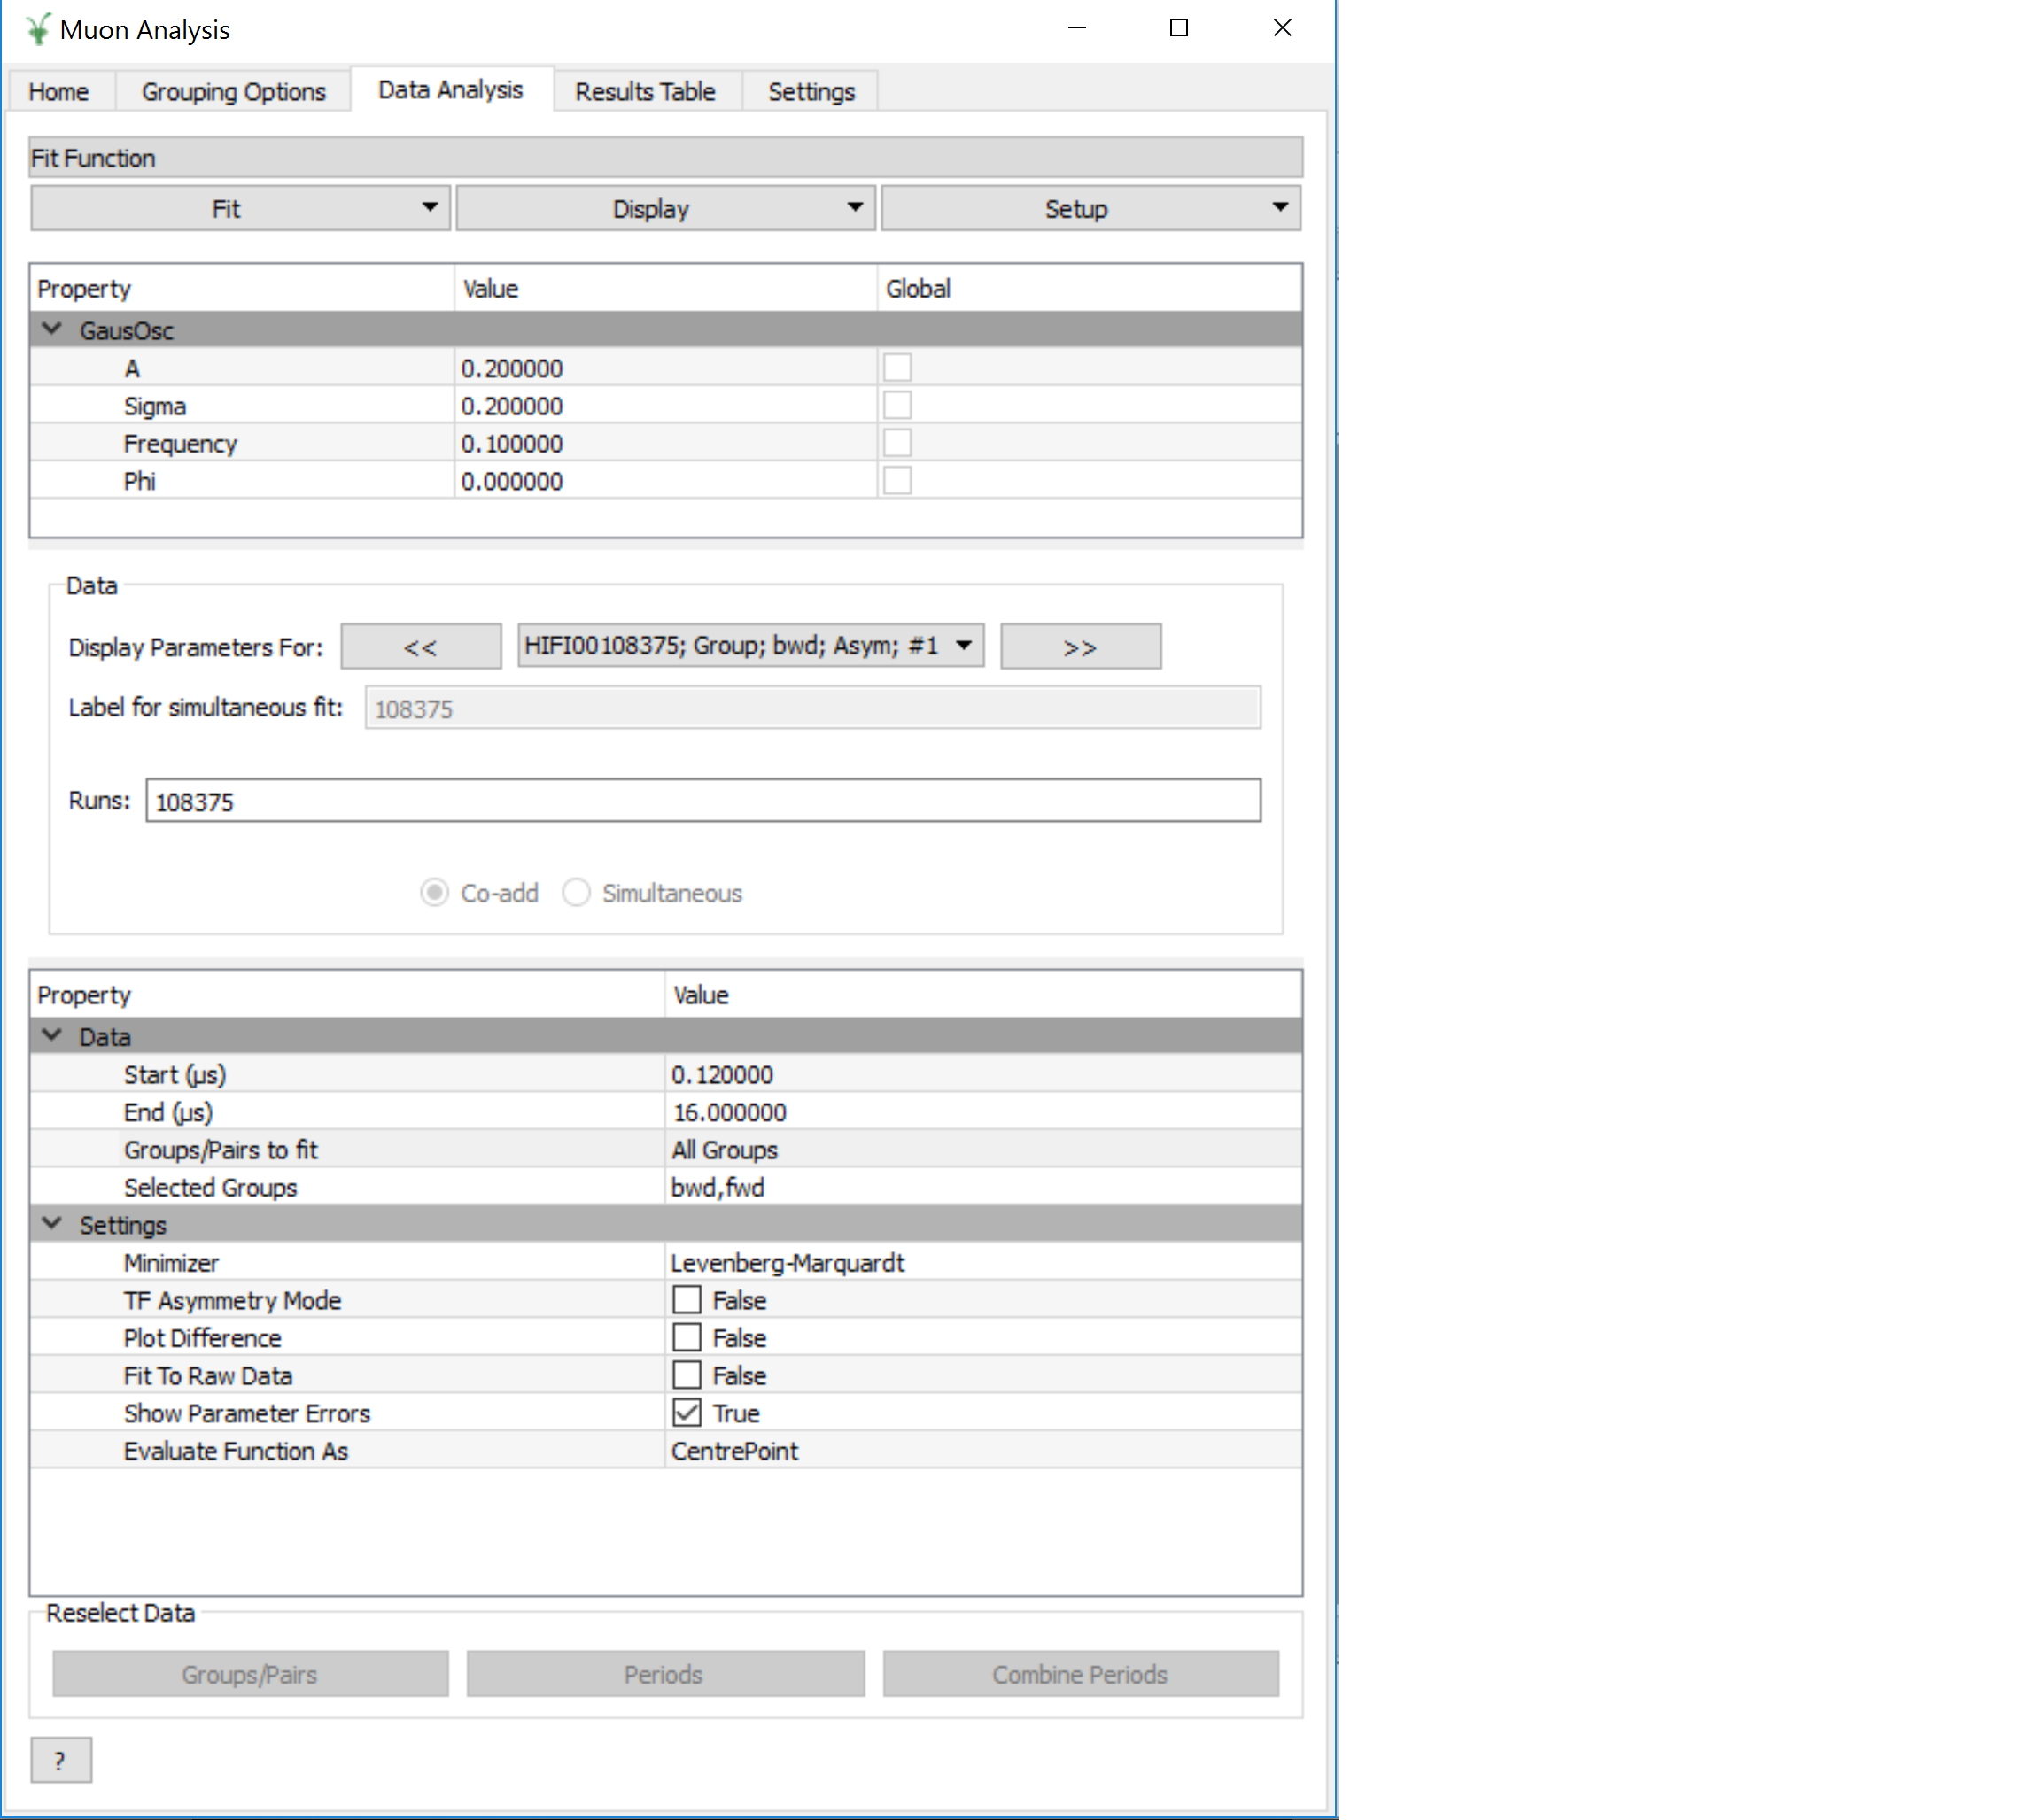Click the ? help button
The width and height of the screenshot is (2041, 1820).
coord(61,1759)
